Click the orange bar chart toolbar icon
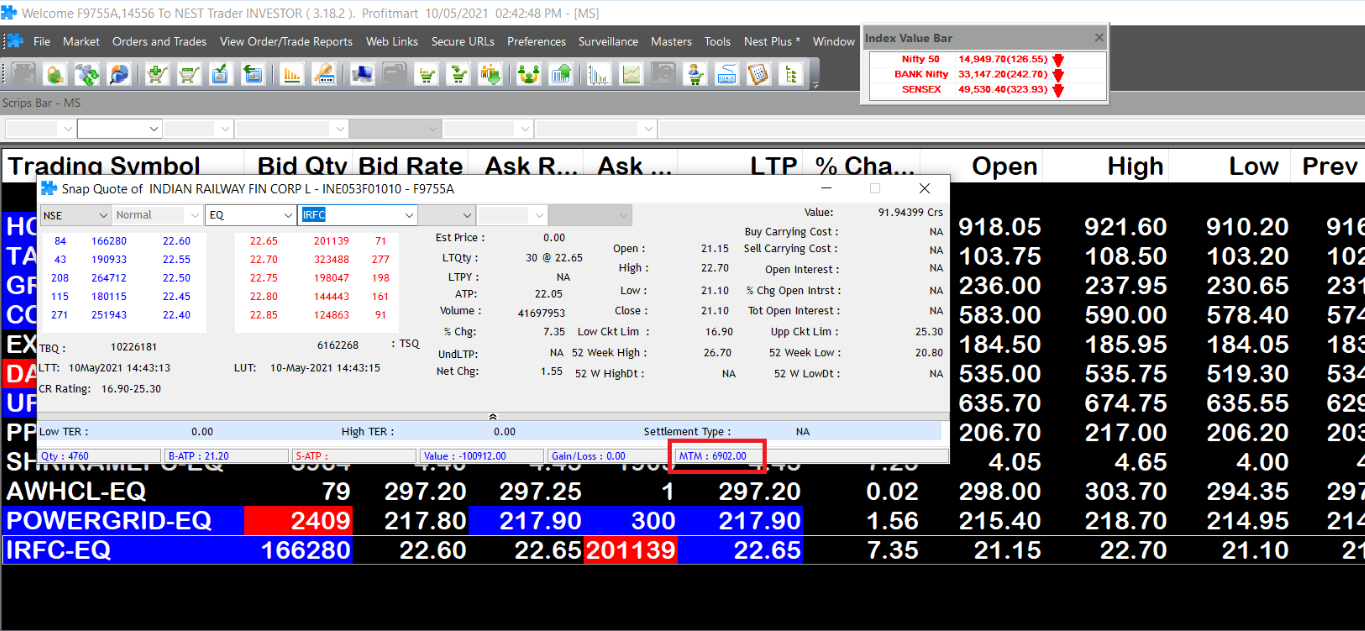1365x631 pixels. click(x=292, y=74)
